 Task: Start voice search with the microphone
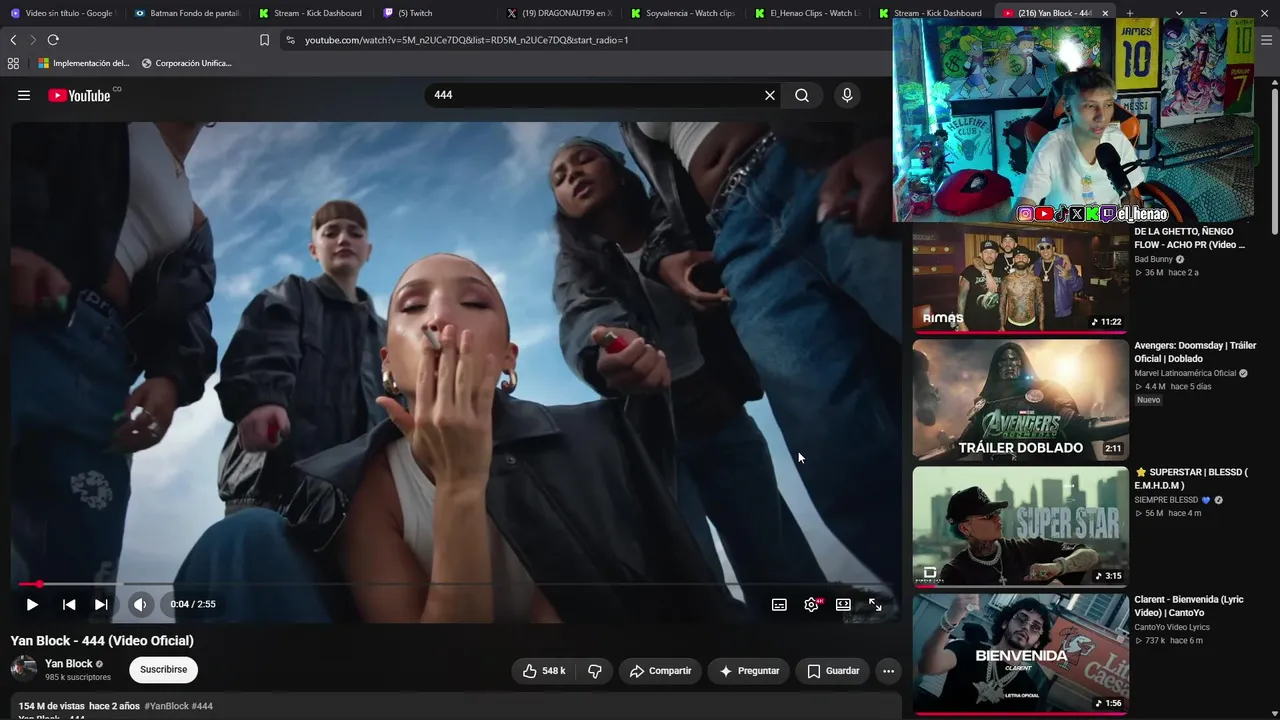tap(847, 95)
